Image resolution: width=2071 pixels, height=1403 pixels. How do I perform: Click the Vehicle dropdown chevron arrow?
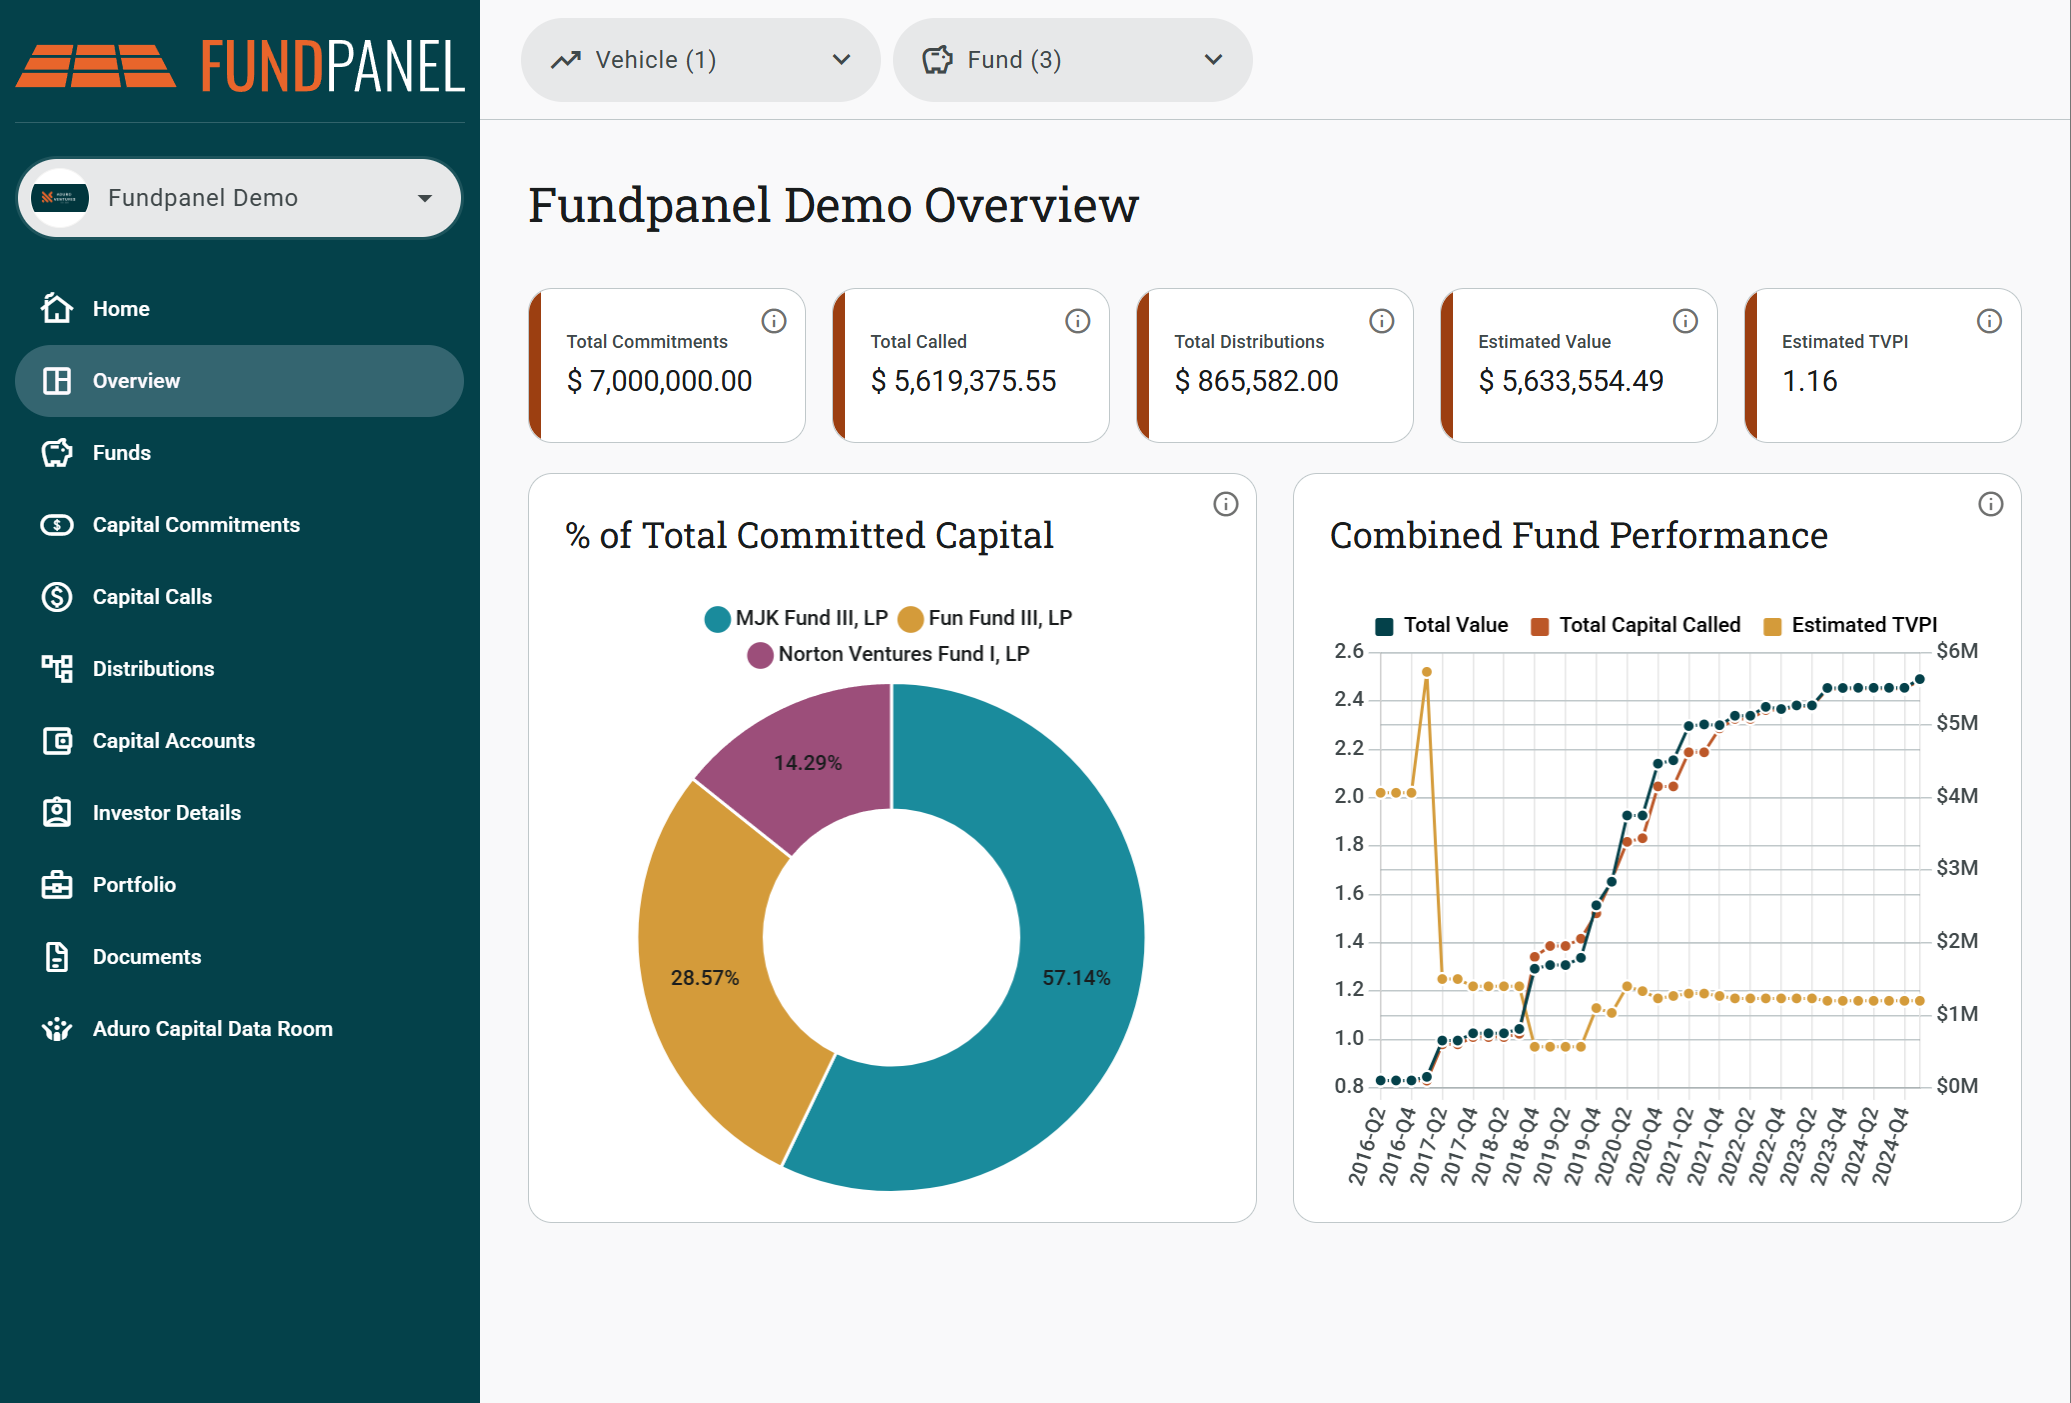tap(842, 60)
